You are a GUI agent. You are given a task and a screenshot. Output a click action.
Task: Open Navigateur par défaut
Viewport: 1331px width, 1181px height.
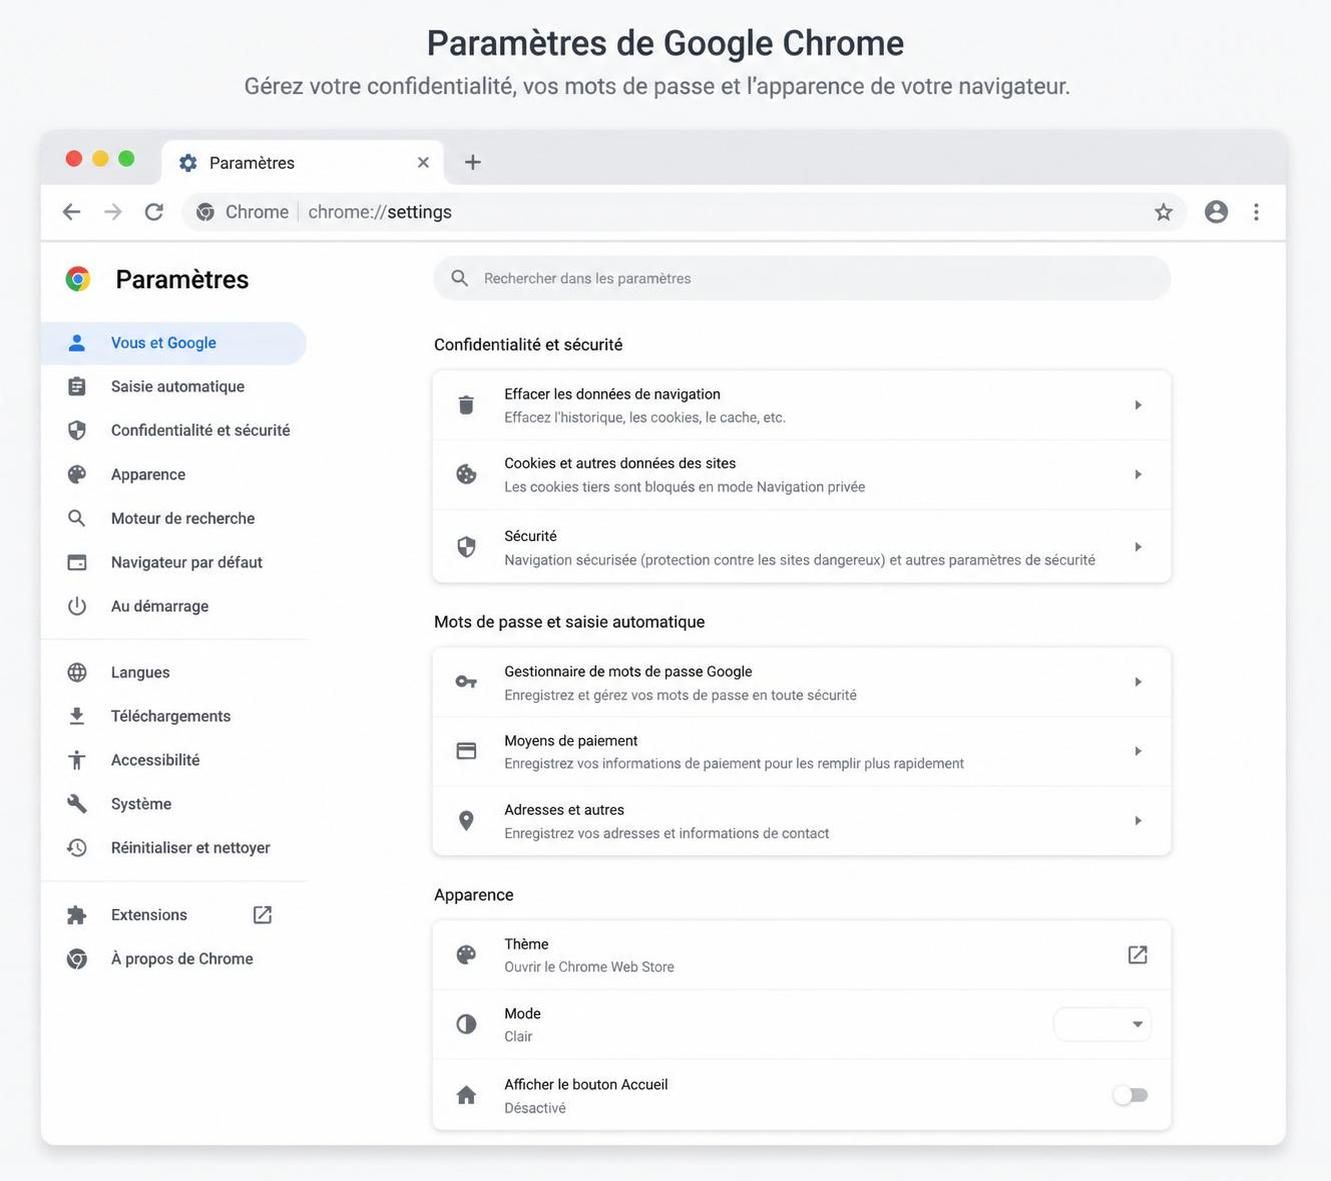pos(173,563)
